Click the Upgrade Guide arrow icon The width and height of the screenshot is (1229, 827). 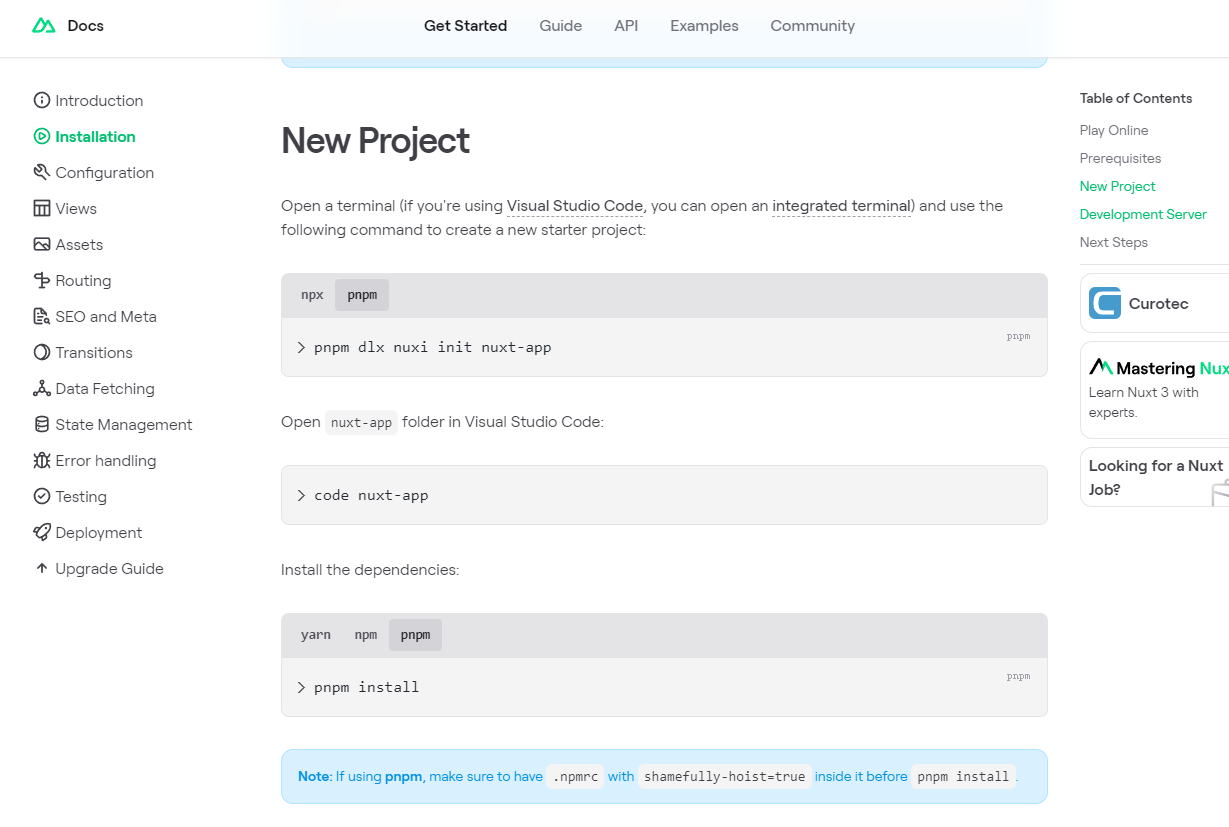pos(41,568)
